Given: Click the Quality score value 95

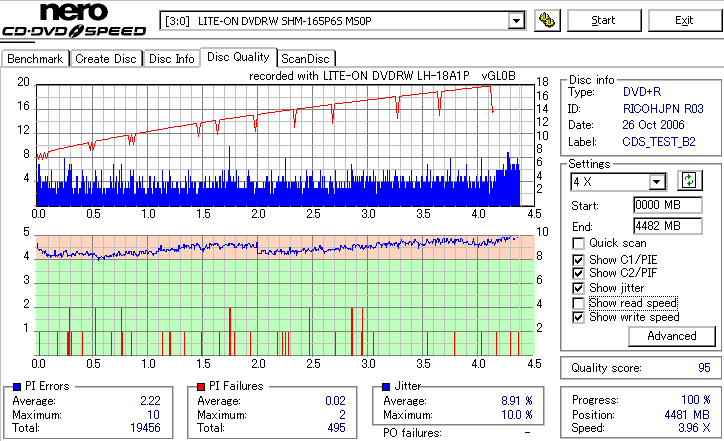Looking at the screenshot, I should coord(704,368).
